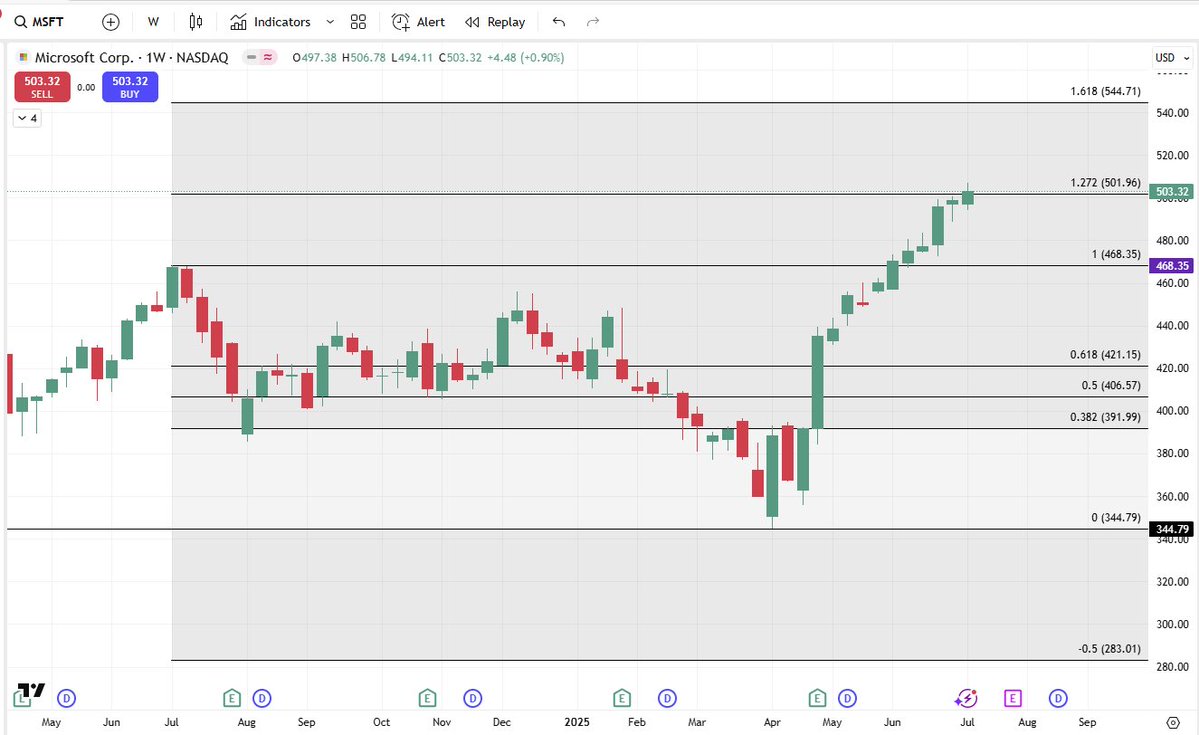Open the W weekly interval selector
1199x735 pixels.
pyautogui.click(x=153, y=21)
